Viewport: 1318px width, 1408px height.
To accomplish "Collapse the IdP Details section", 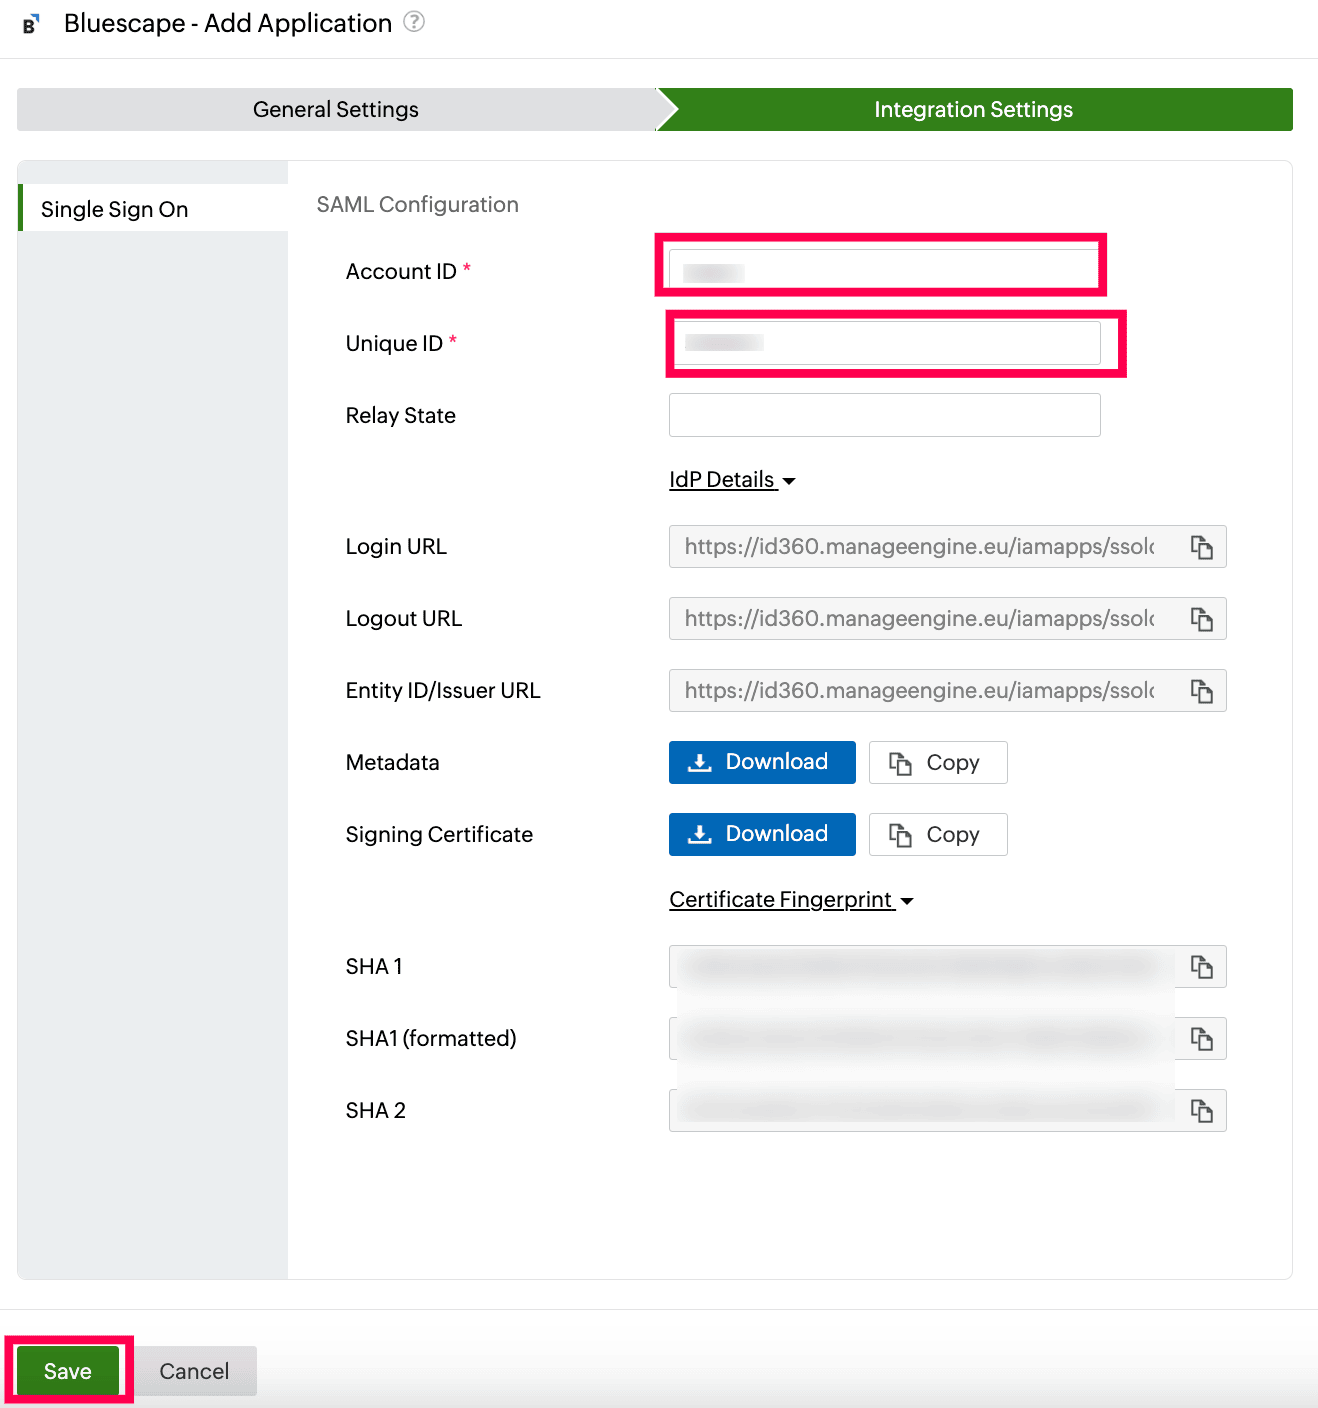I will point(732,480).
